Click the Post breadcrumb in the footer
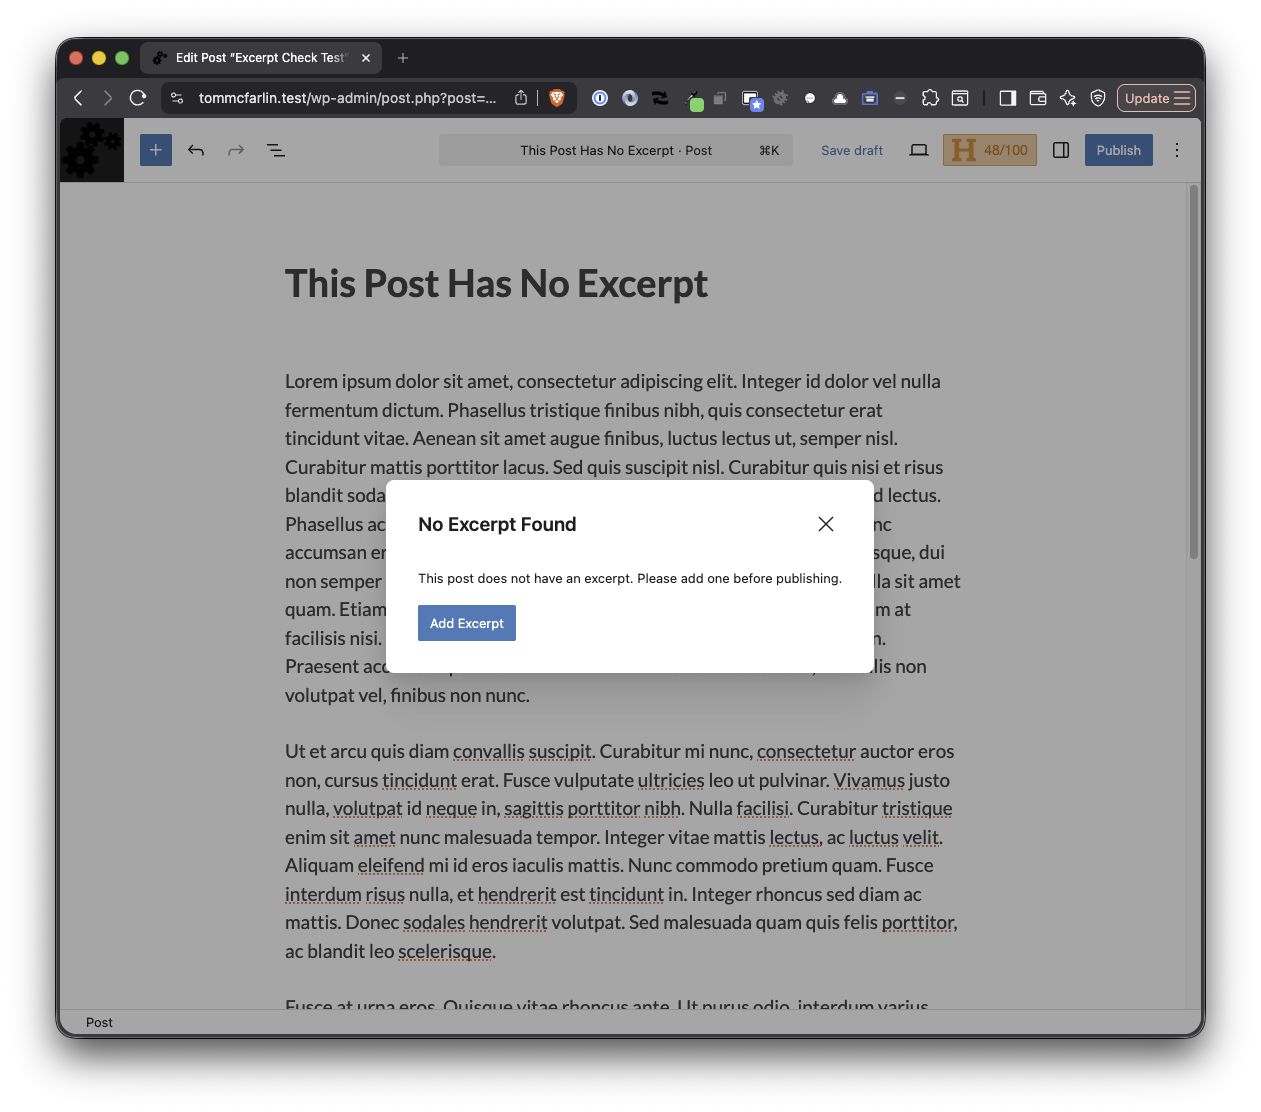The height and width of the screenshot is (1112, 1261). click(99, 1022)
